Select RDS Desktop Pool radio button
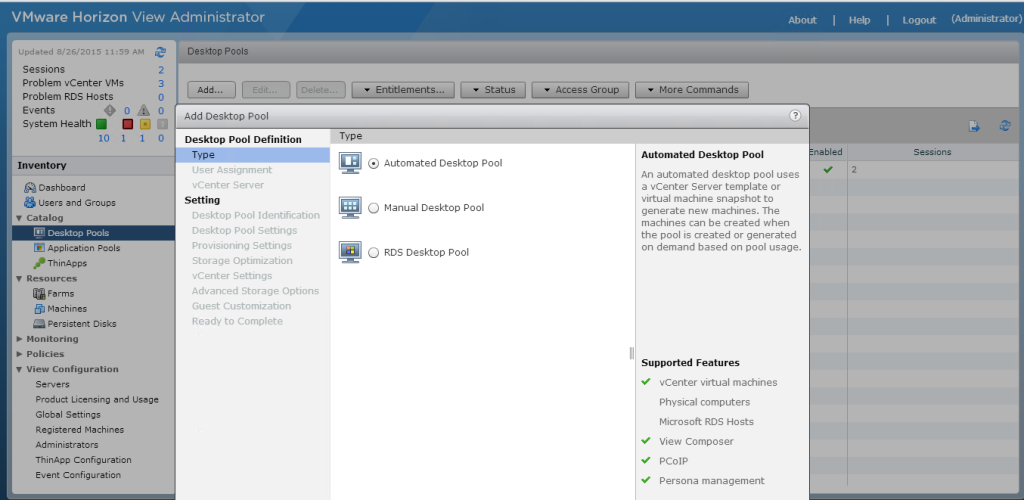 coord(374,253)
